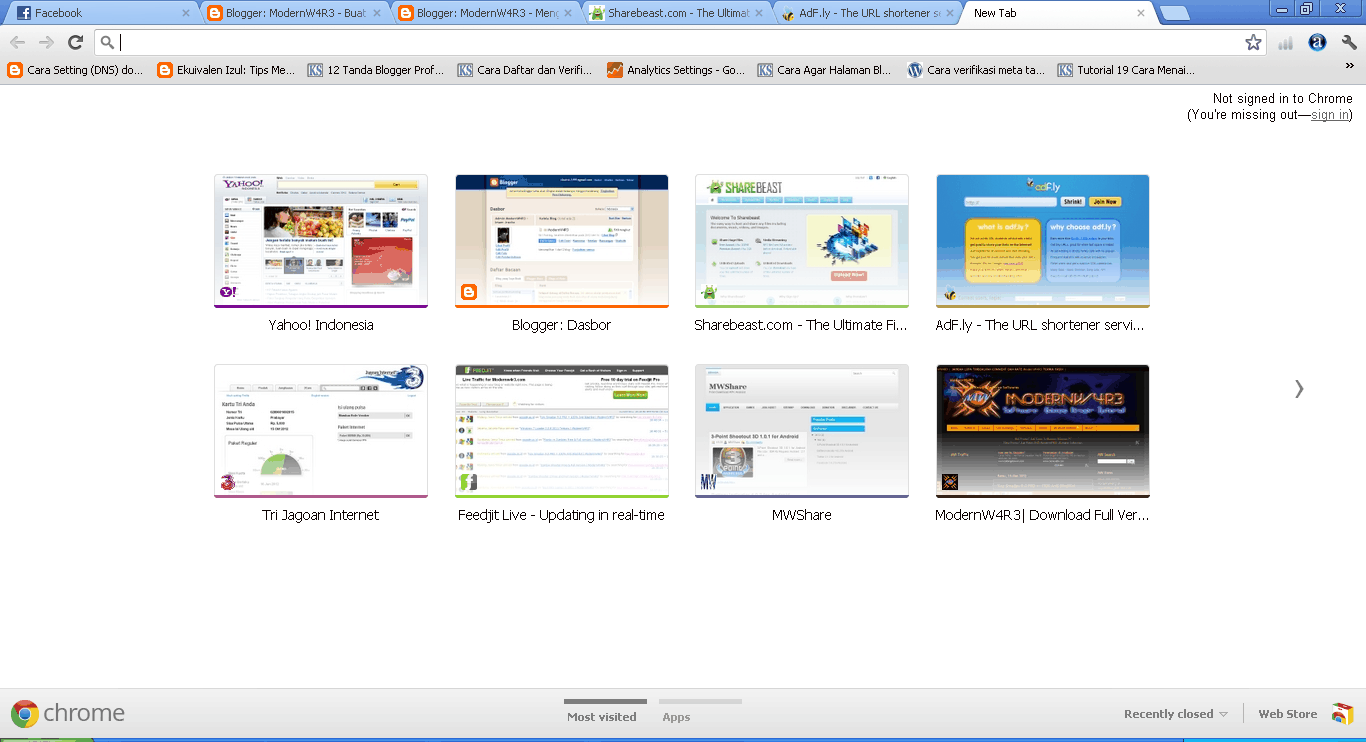Open 'Ekuivalen Izul: Tips Me...' bookmark
The image size is (1366, 742).
[226, 70]
